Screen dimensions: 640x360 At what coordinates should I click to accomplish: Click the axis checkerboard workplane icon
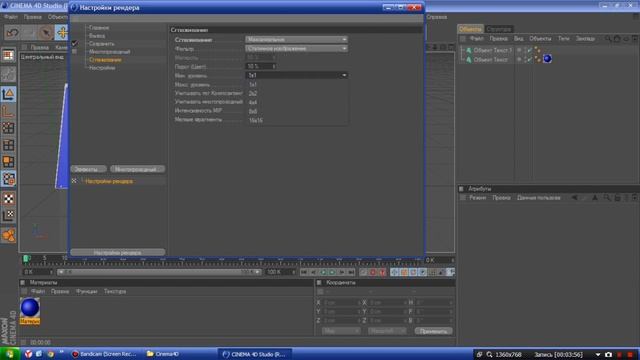click(x=8, y=215)
